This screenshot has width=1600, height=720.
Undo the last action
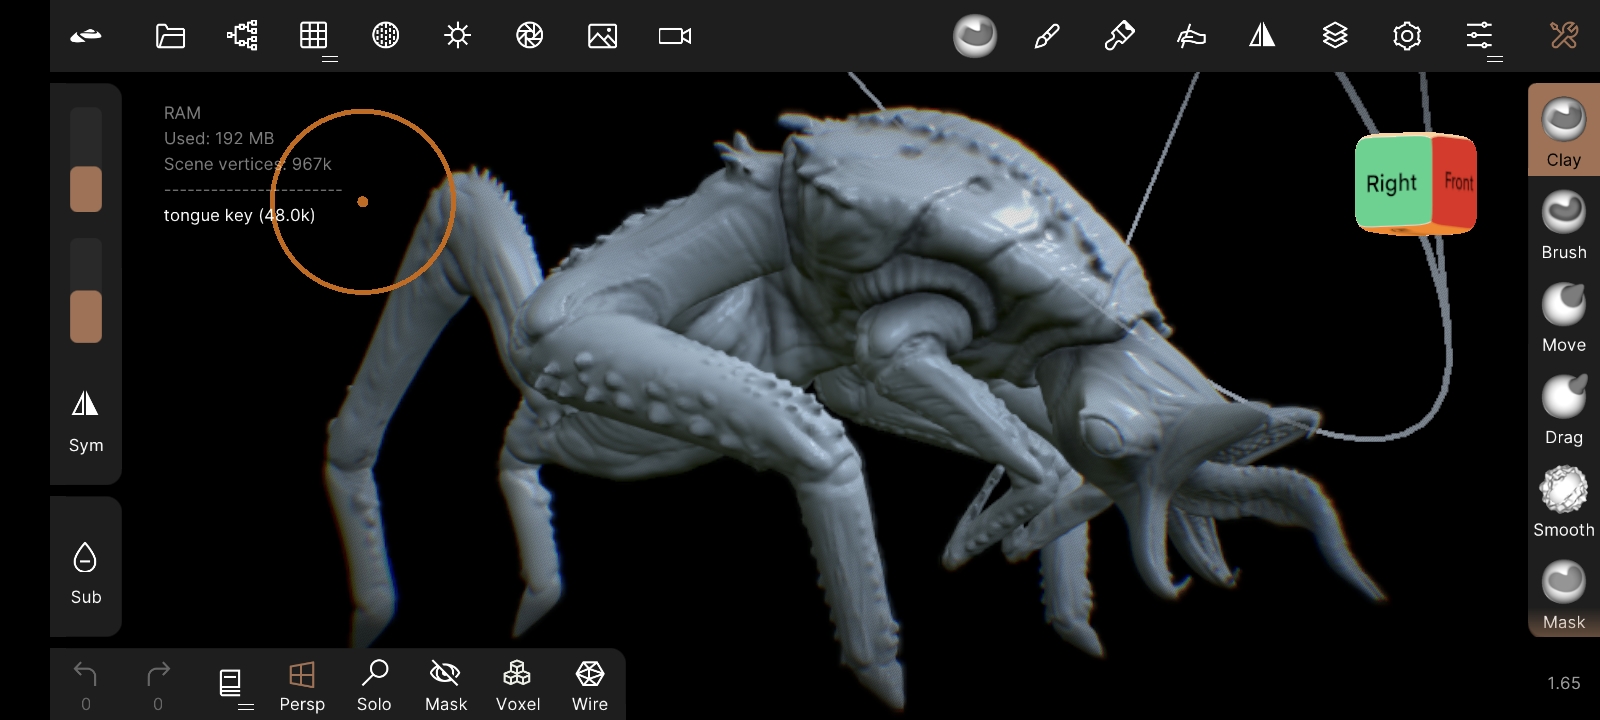point(86,686)
